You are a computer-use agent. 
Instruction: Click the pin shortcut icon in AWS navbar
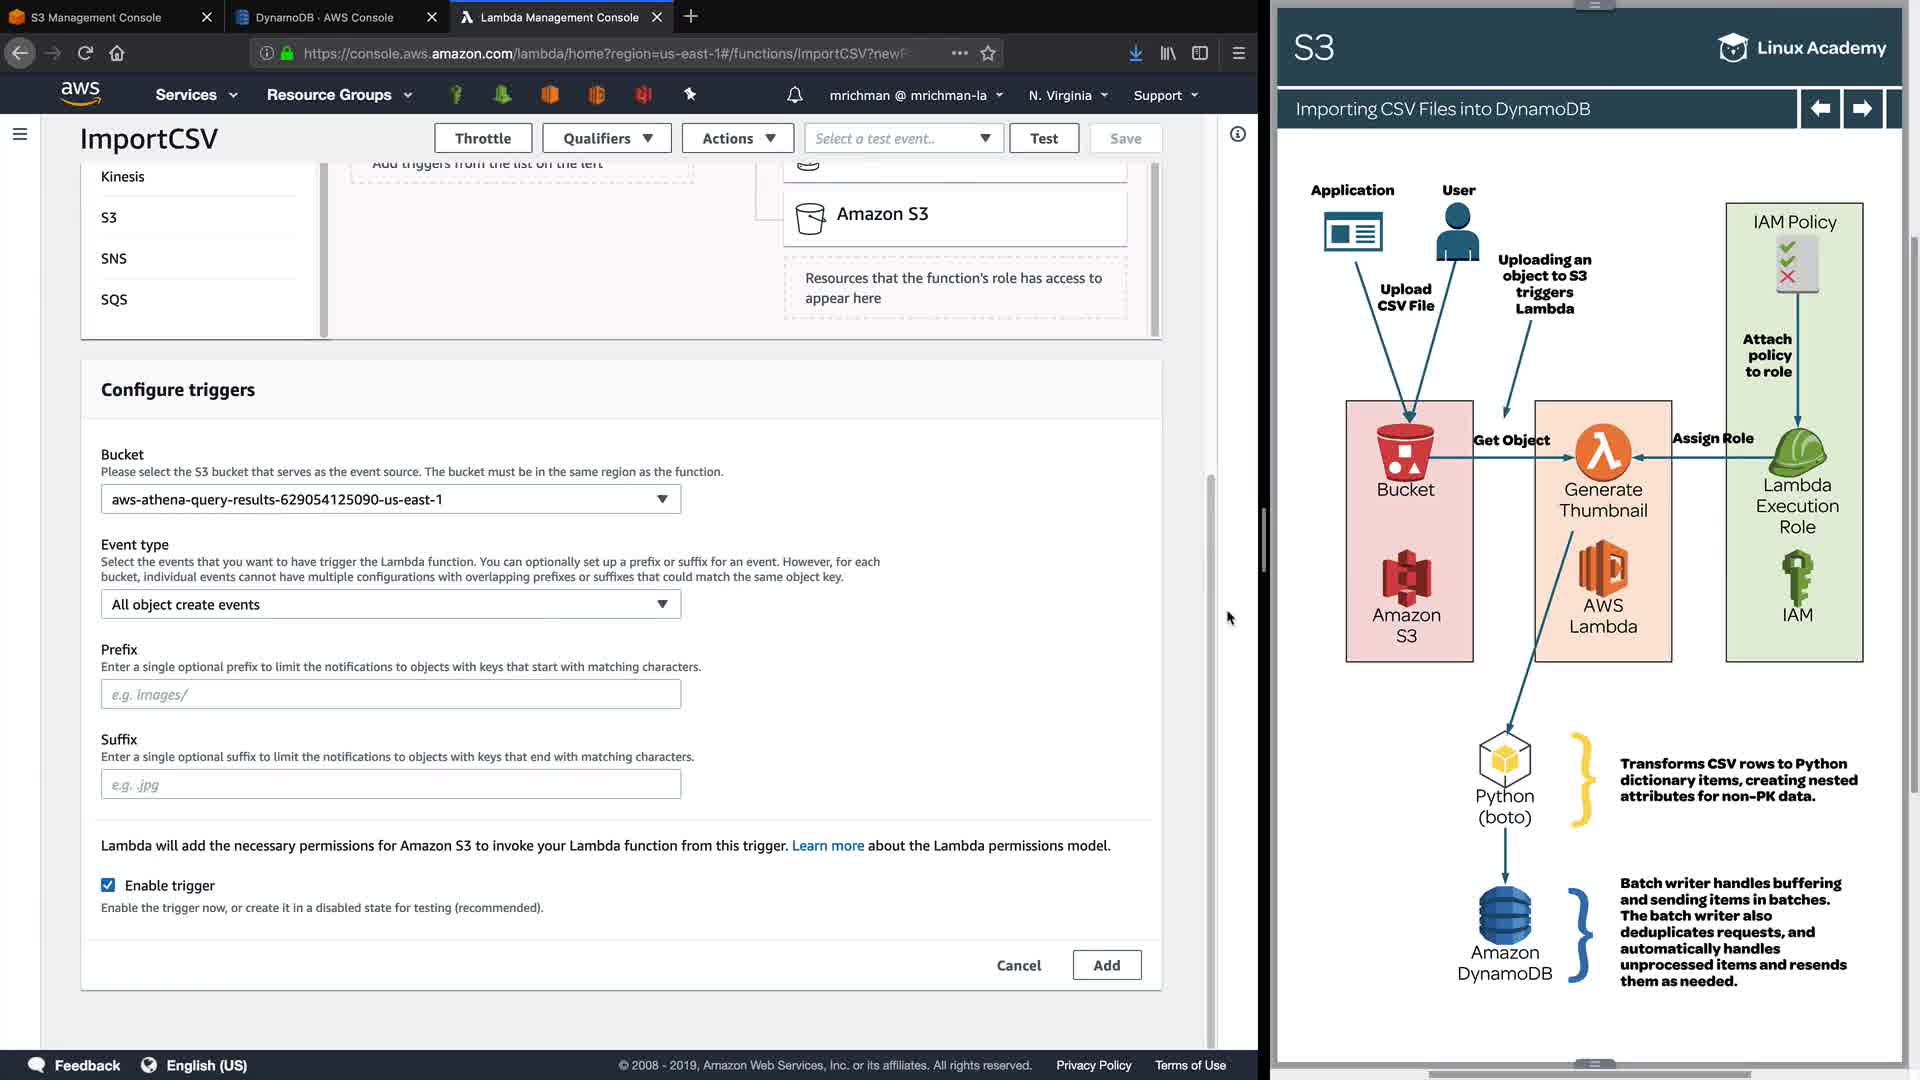689,94
